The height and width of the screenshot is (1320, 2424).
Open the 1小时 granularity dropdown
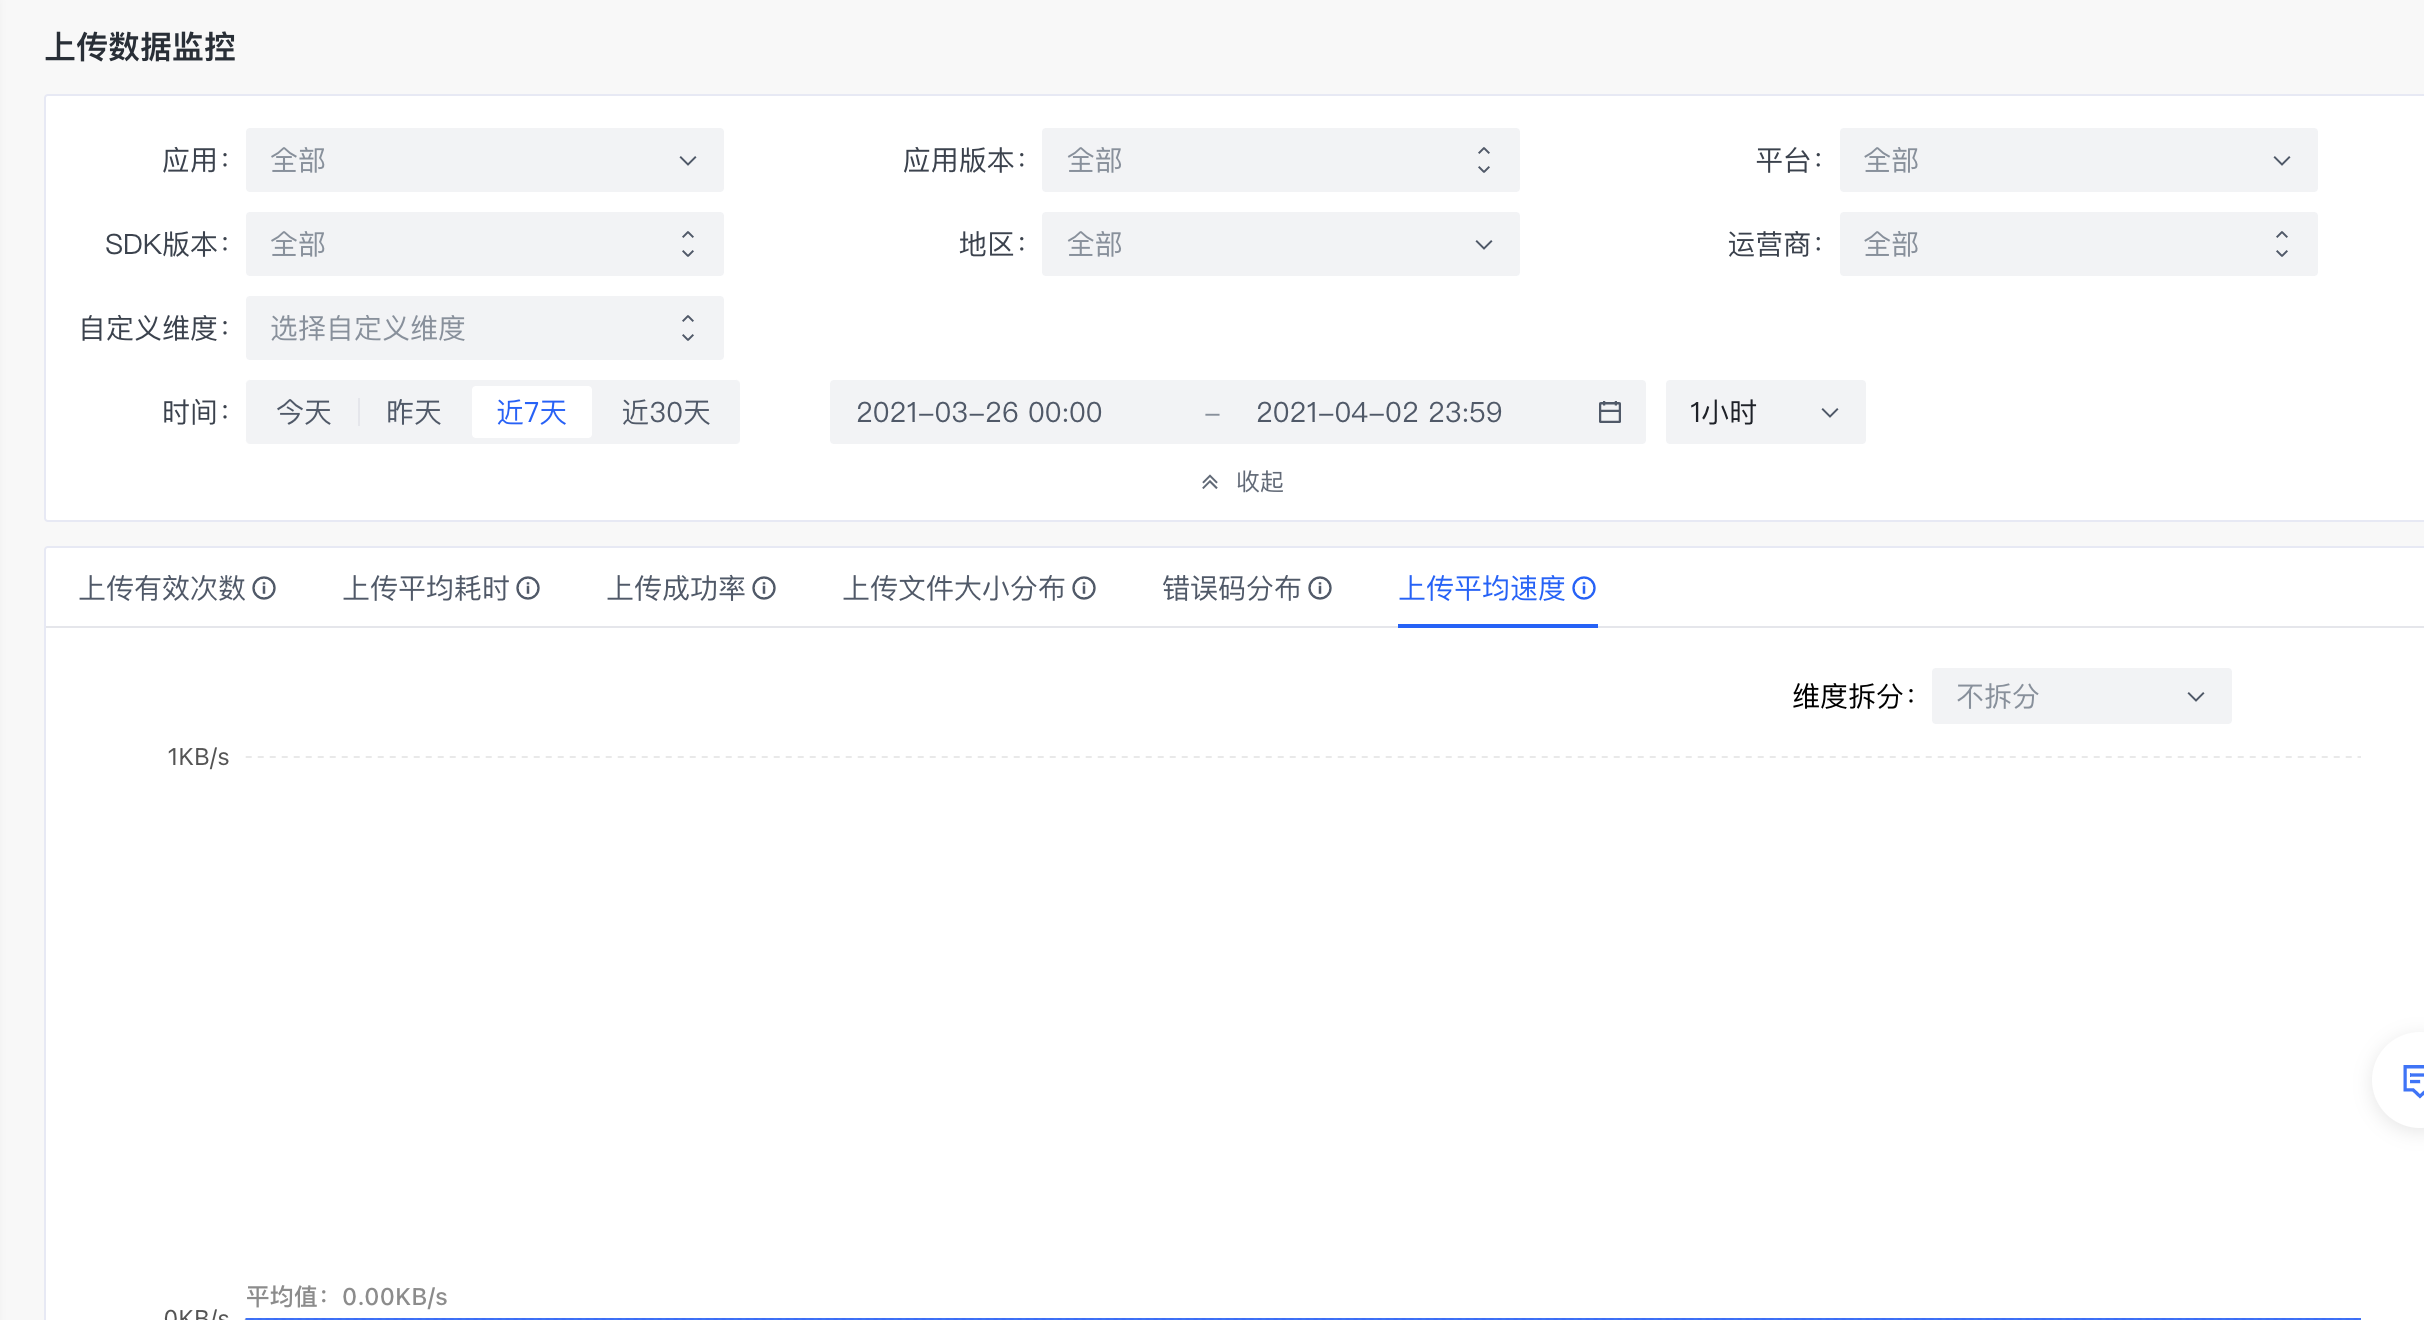[1765, 412]
